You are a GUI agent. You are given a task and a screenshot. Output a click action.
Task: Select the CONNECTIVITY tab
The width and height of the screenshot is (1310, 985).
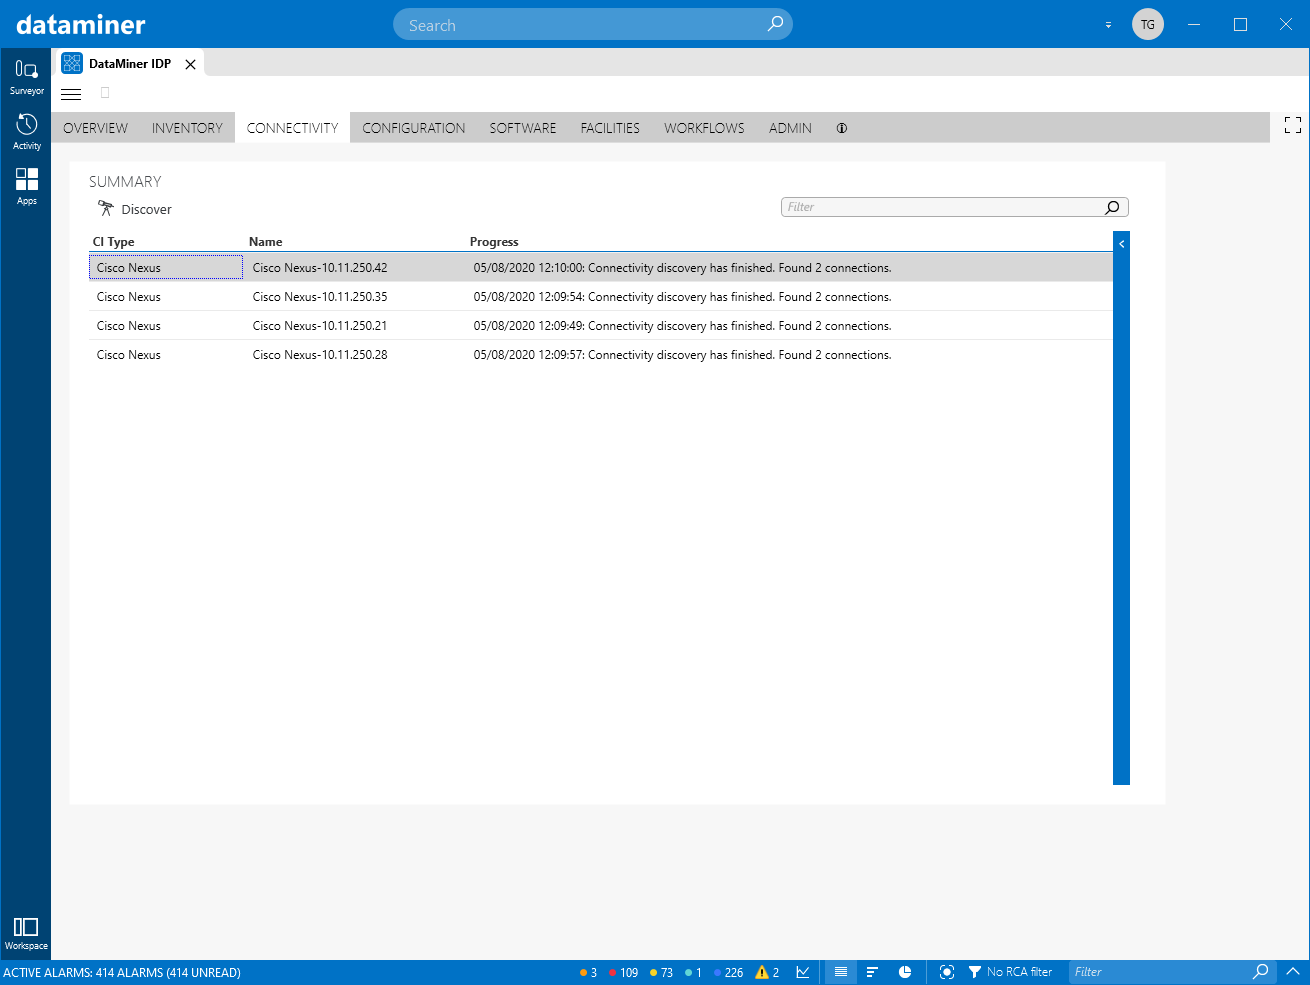click(293, 128)
